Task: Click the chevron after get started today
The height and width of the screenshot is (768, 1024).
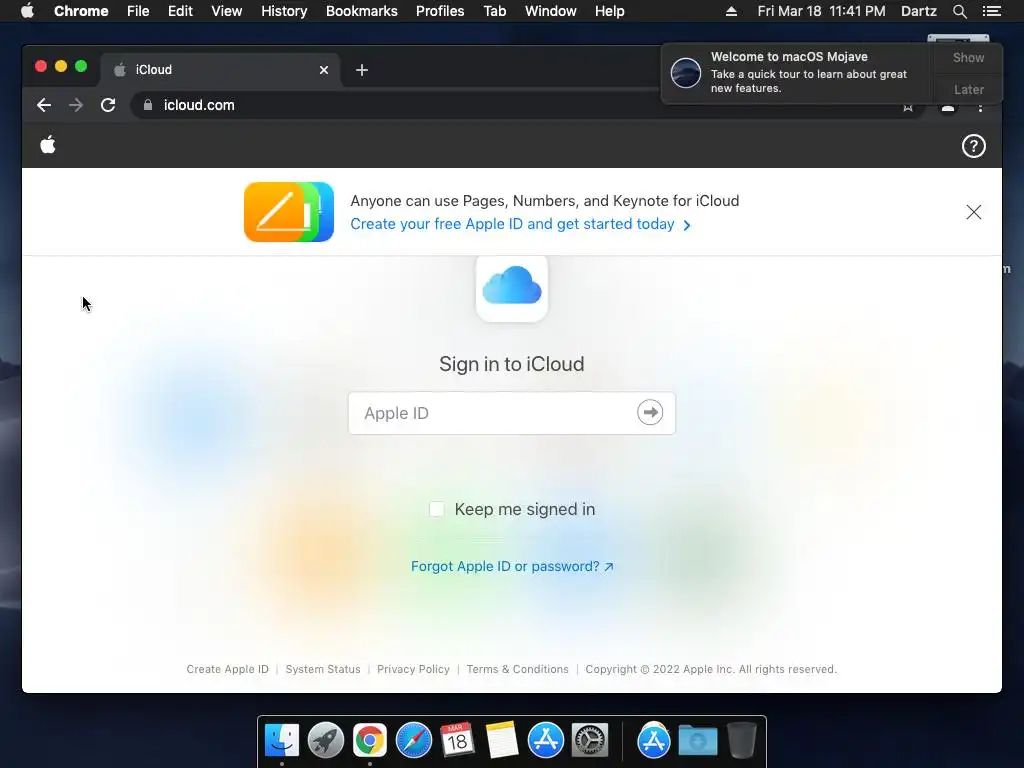Action: [x=686, y=225]
